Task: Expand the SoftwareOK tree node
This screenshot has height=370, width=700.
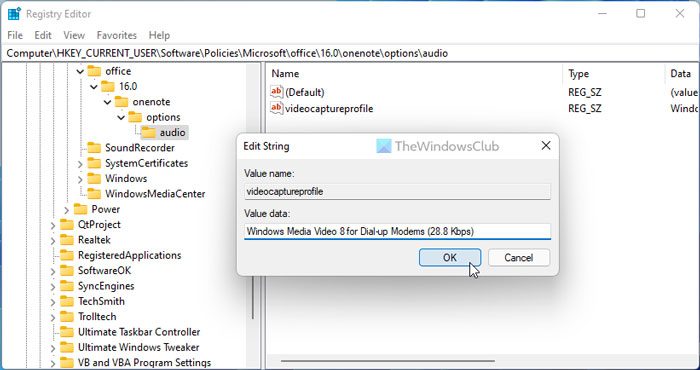Action: click(x=53, y=271)
